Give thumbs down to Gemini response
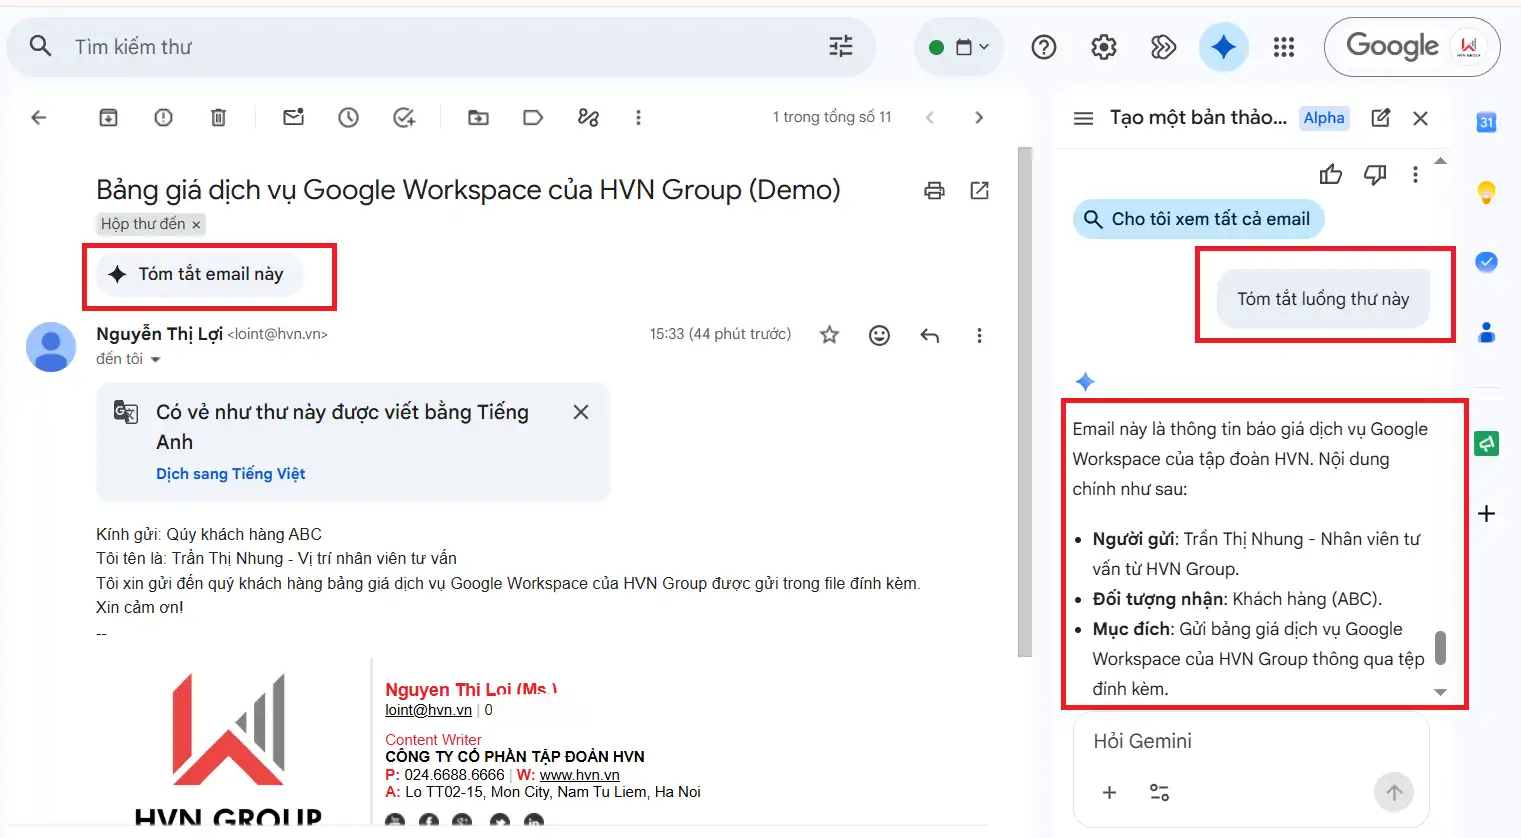Viewport: 1521px width, 838px height. point(1375,175)
